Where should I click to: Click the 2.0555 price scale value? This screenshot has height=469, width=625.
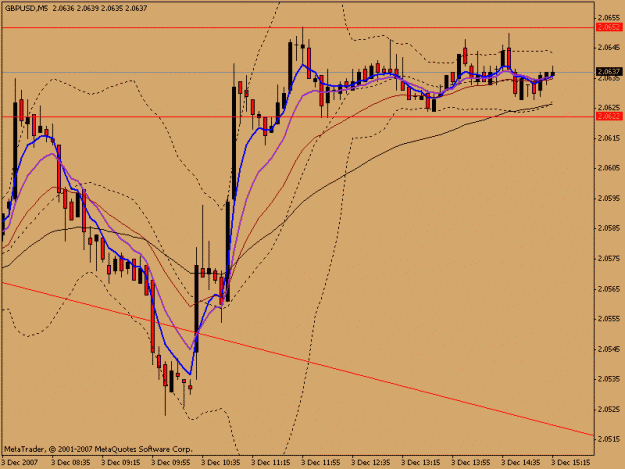(x=609, y=319)
